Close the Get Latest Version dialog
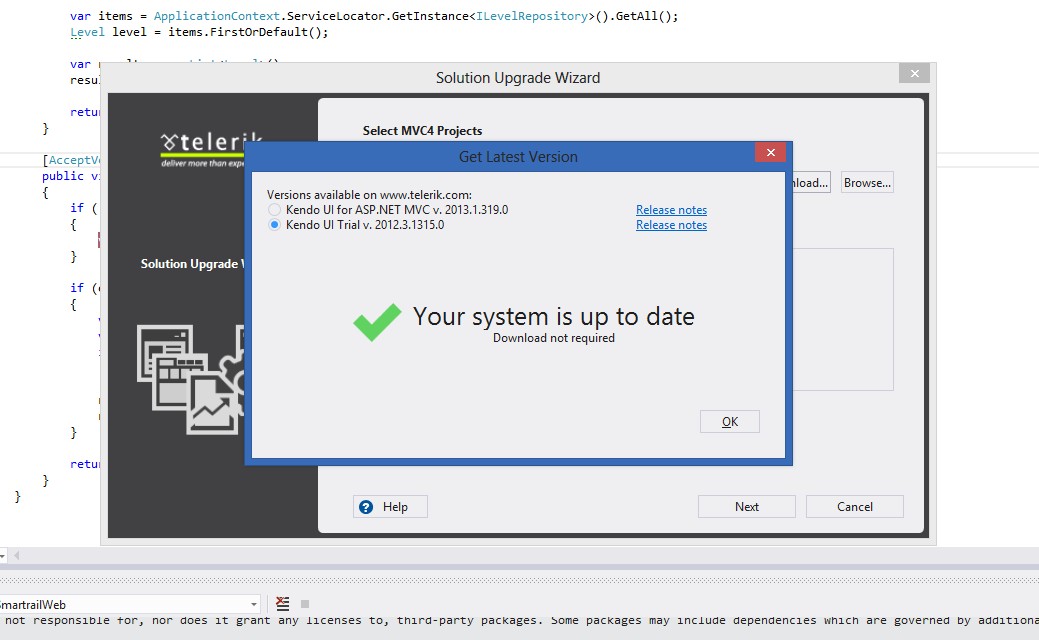1039x640 pixels. point(770,152)
